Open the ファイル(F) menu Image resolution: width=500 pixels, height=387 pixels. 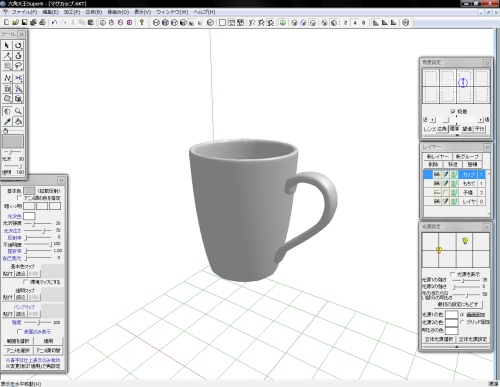[24, 12]
